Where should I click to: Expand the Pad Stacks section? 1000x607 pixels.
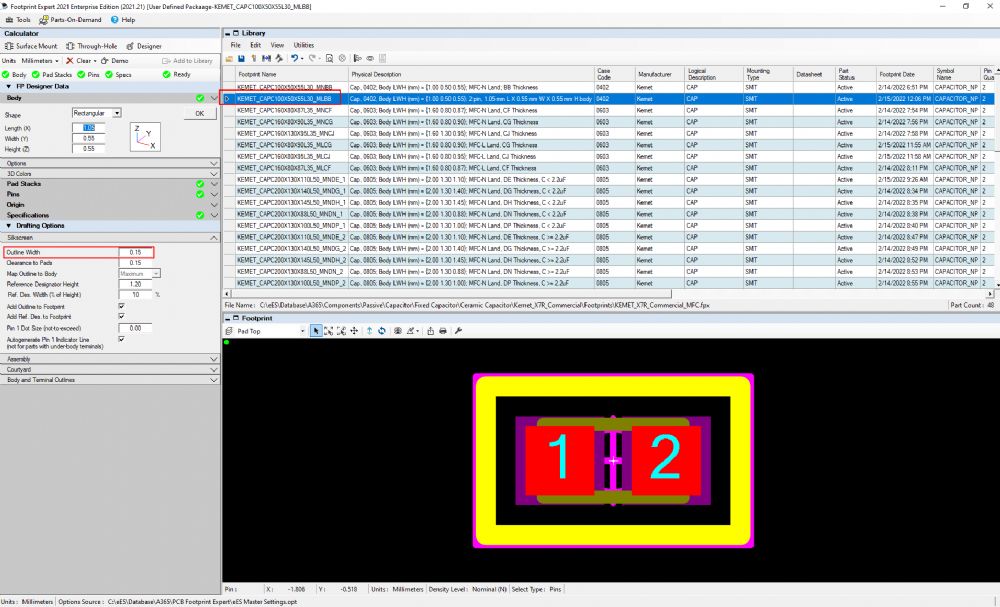click(x=214, y=184)
